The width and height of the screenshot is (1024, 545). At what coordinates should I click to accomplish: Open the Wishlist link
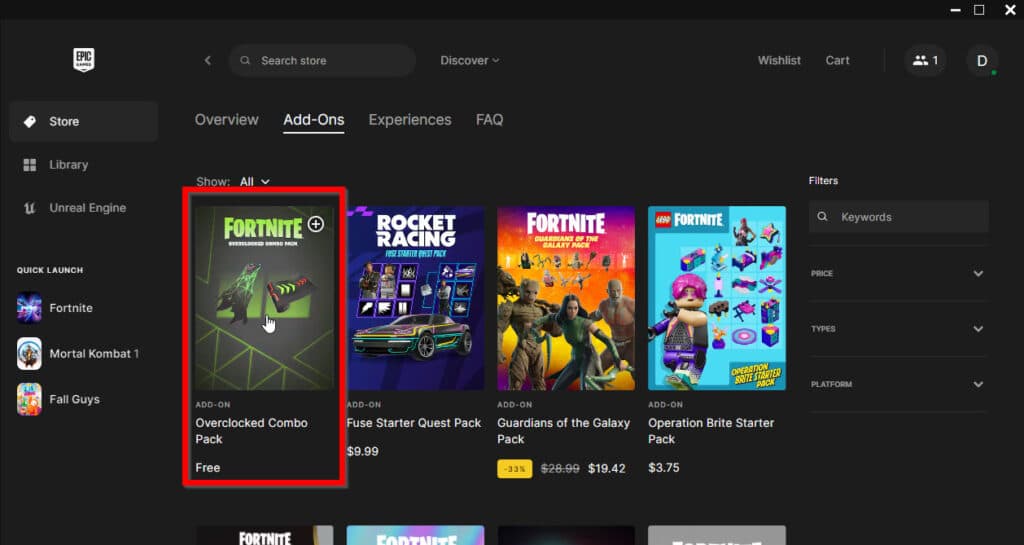point(779,60)
